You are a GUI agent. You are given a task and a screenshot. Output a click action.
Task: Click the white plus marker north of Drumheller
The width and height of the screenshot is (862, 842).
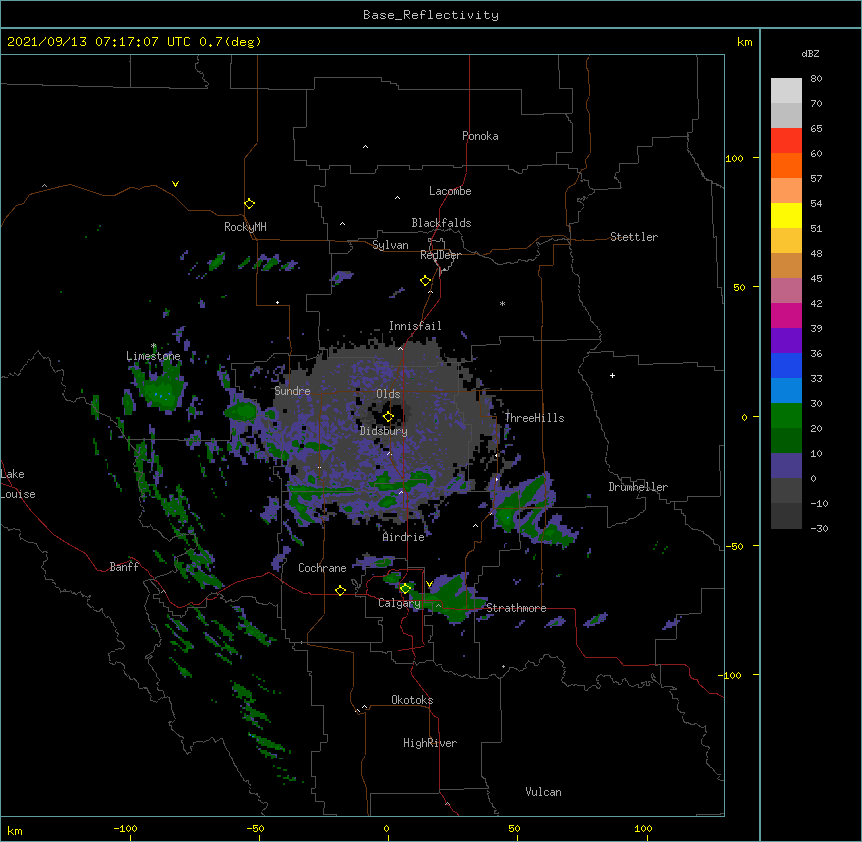pyautogui.click(x=612, y=375)
